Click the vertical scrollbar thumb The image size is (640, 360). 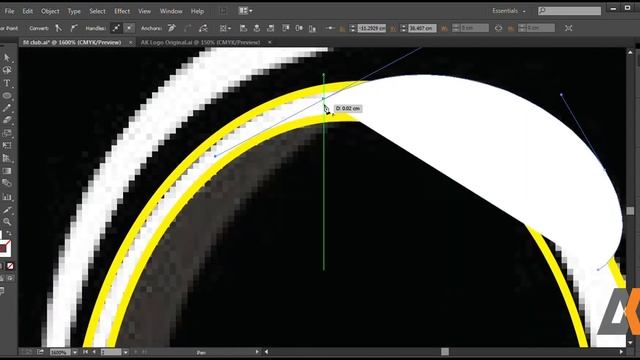point(630,211)
